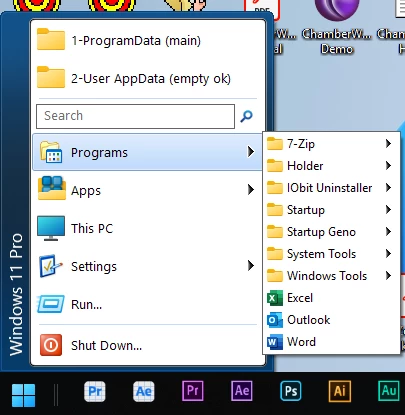Open the Programs menu entry
The image size is (405, 415).
(147, 152)
